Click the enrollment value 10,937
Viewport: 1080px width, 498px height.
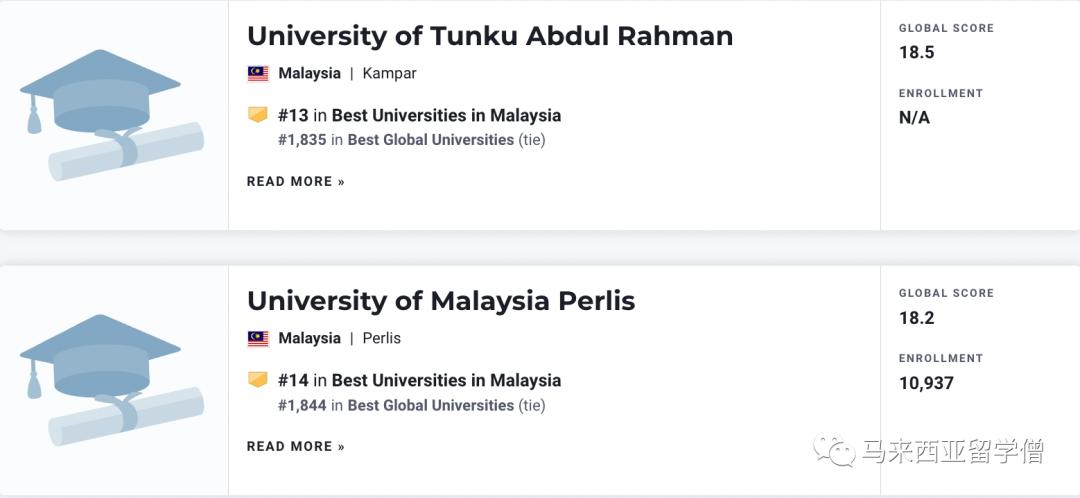[x=926, y=383]
